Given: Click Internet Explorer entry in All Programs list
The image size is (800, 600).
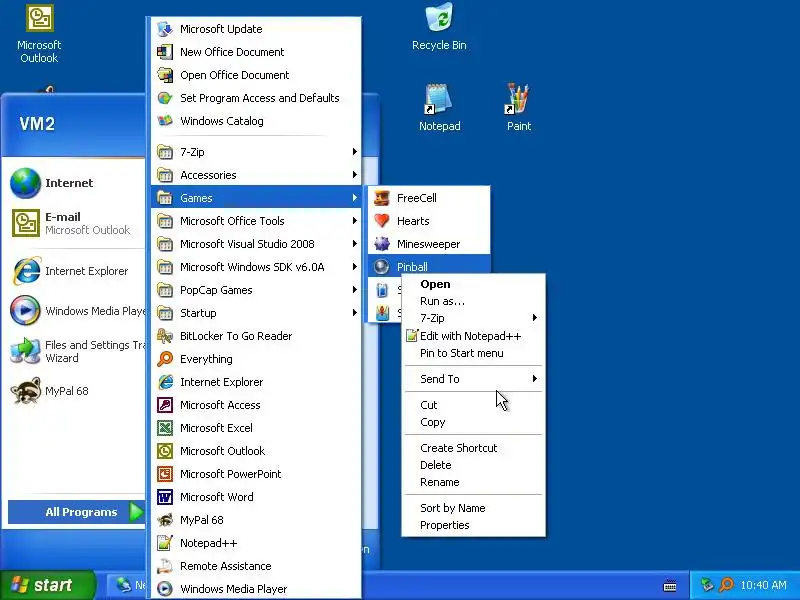Looking at the screenshot, I should [256, 382].
